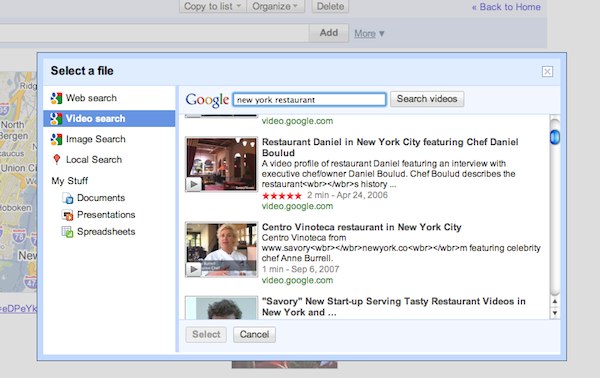Screen dimensions: 600x378
Task: Click '1 min - Sep 6, 2007' text
Action: tap(300, 269)
